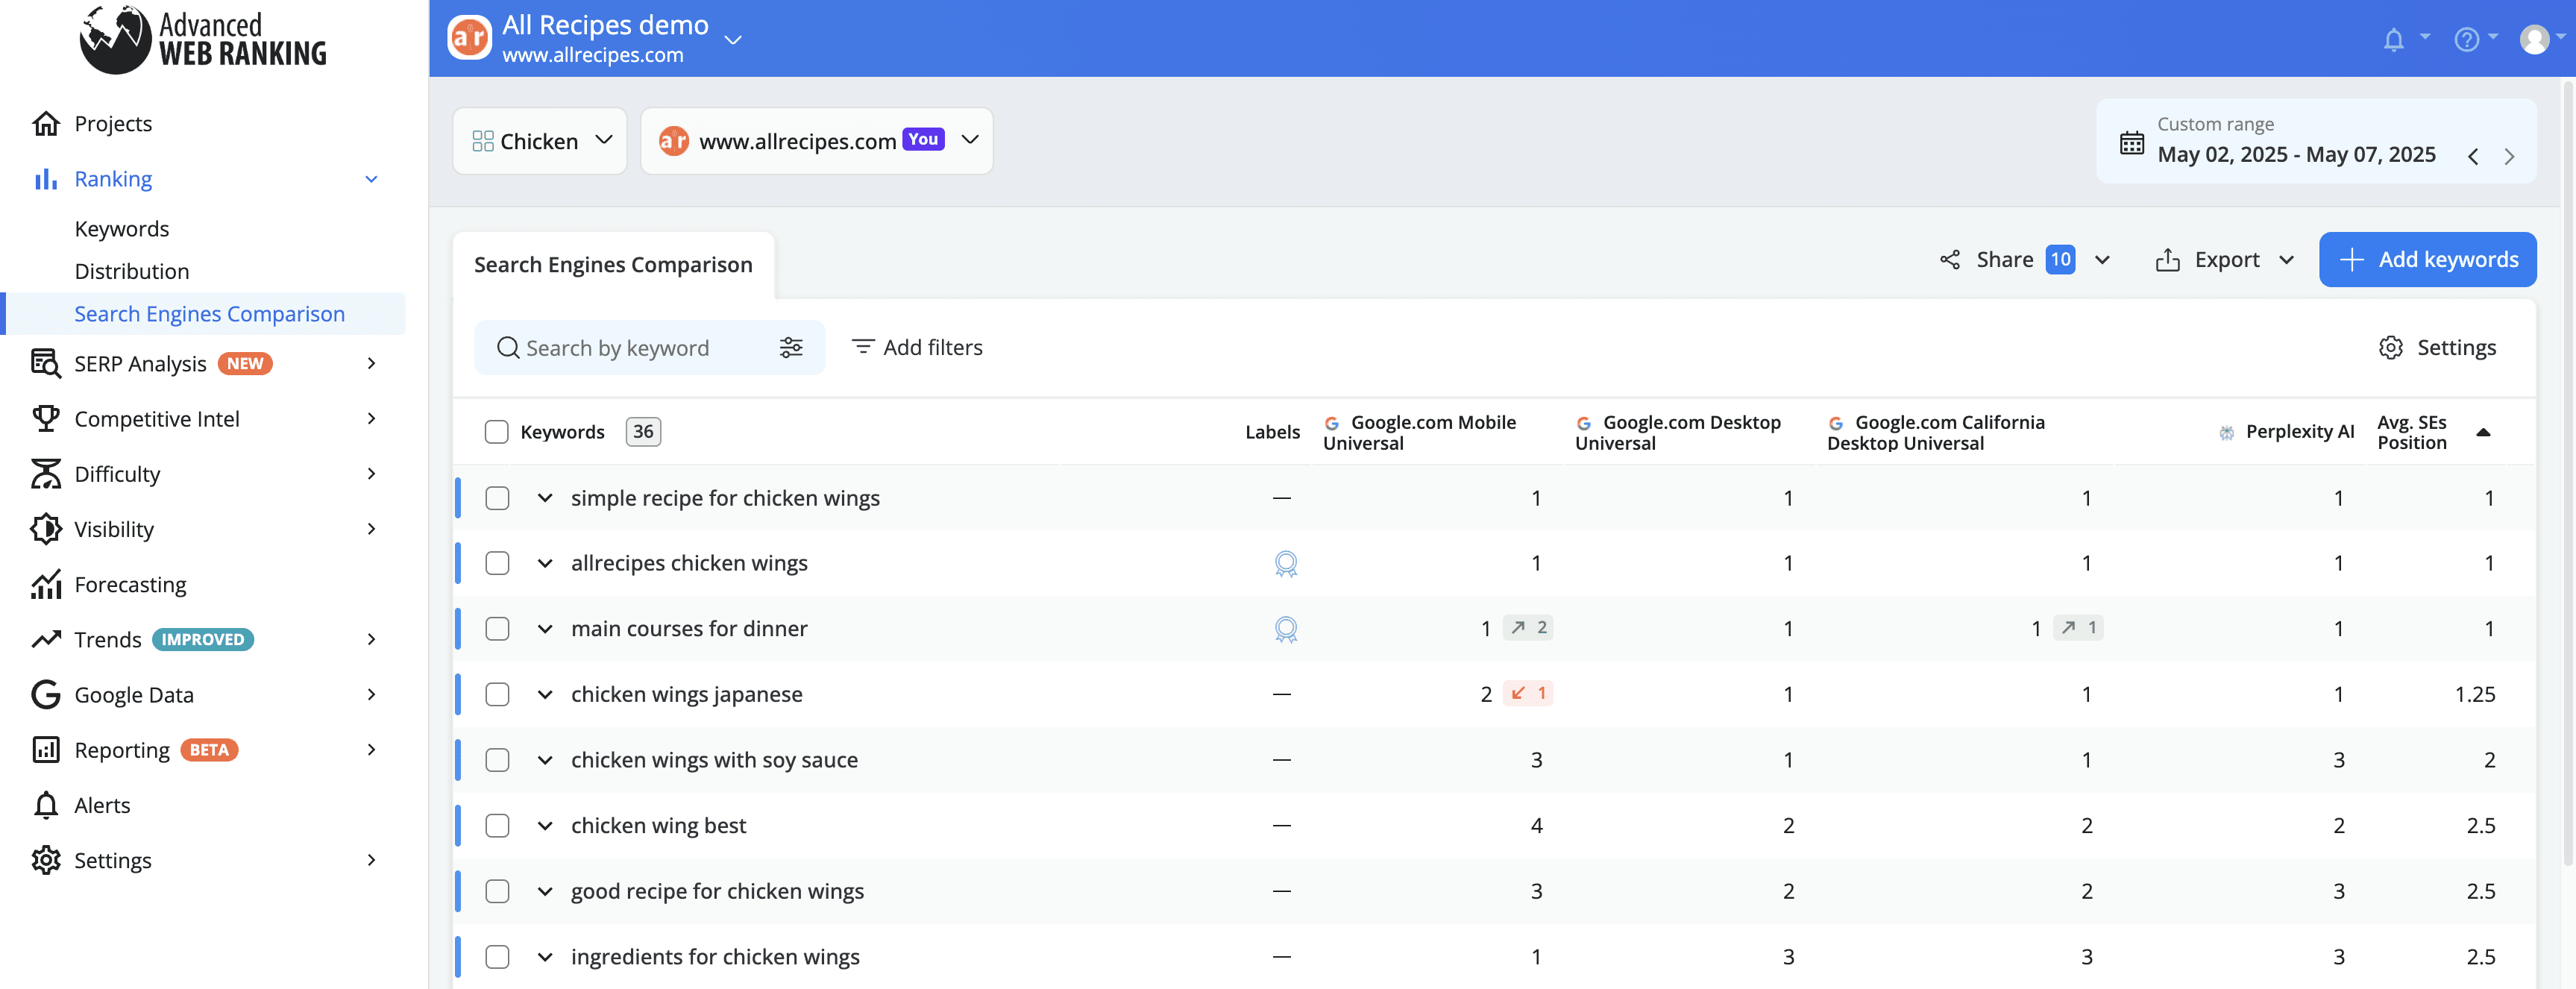Click the Projects home icon
The width and height of the screenshot is (2576, 989).
pos(45,123)
